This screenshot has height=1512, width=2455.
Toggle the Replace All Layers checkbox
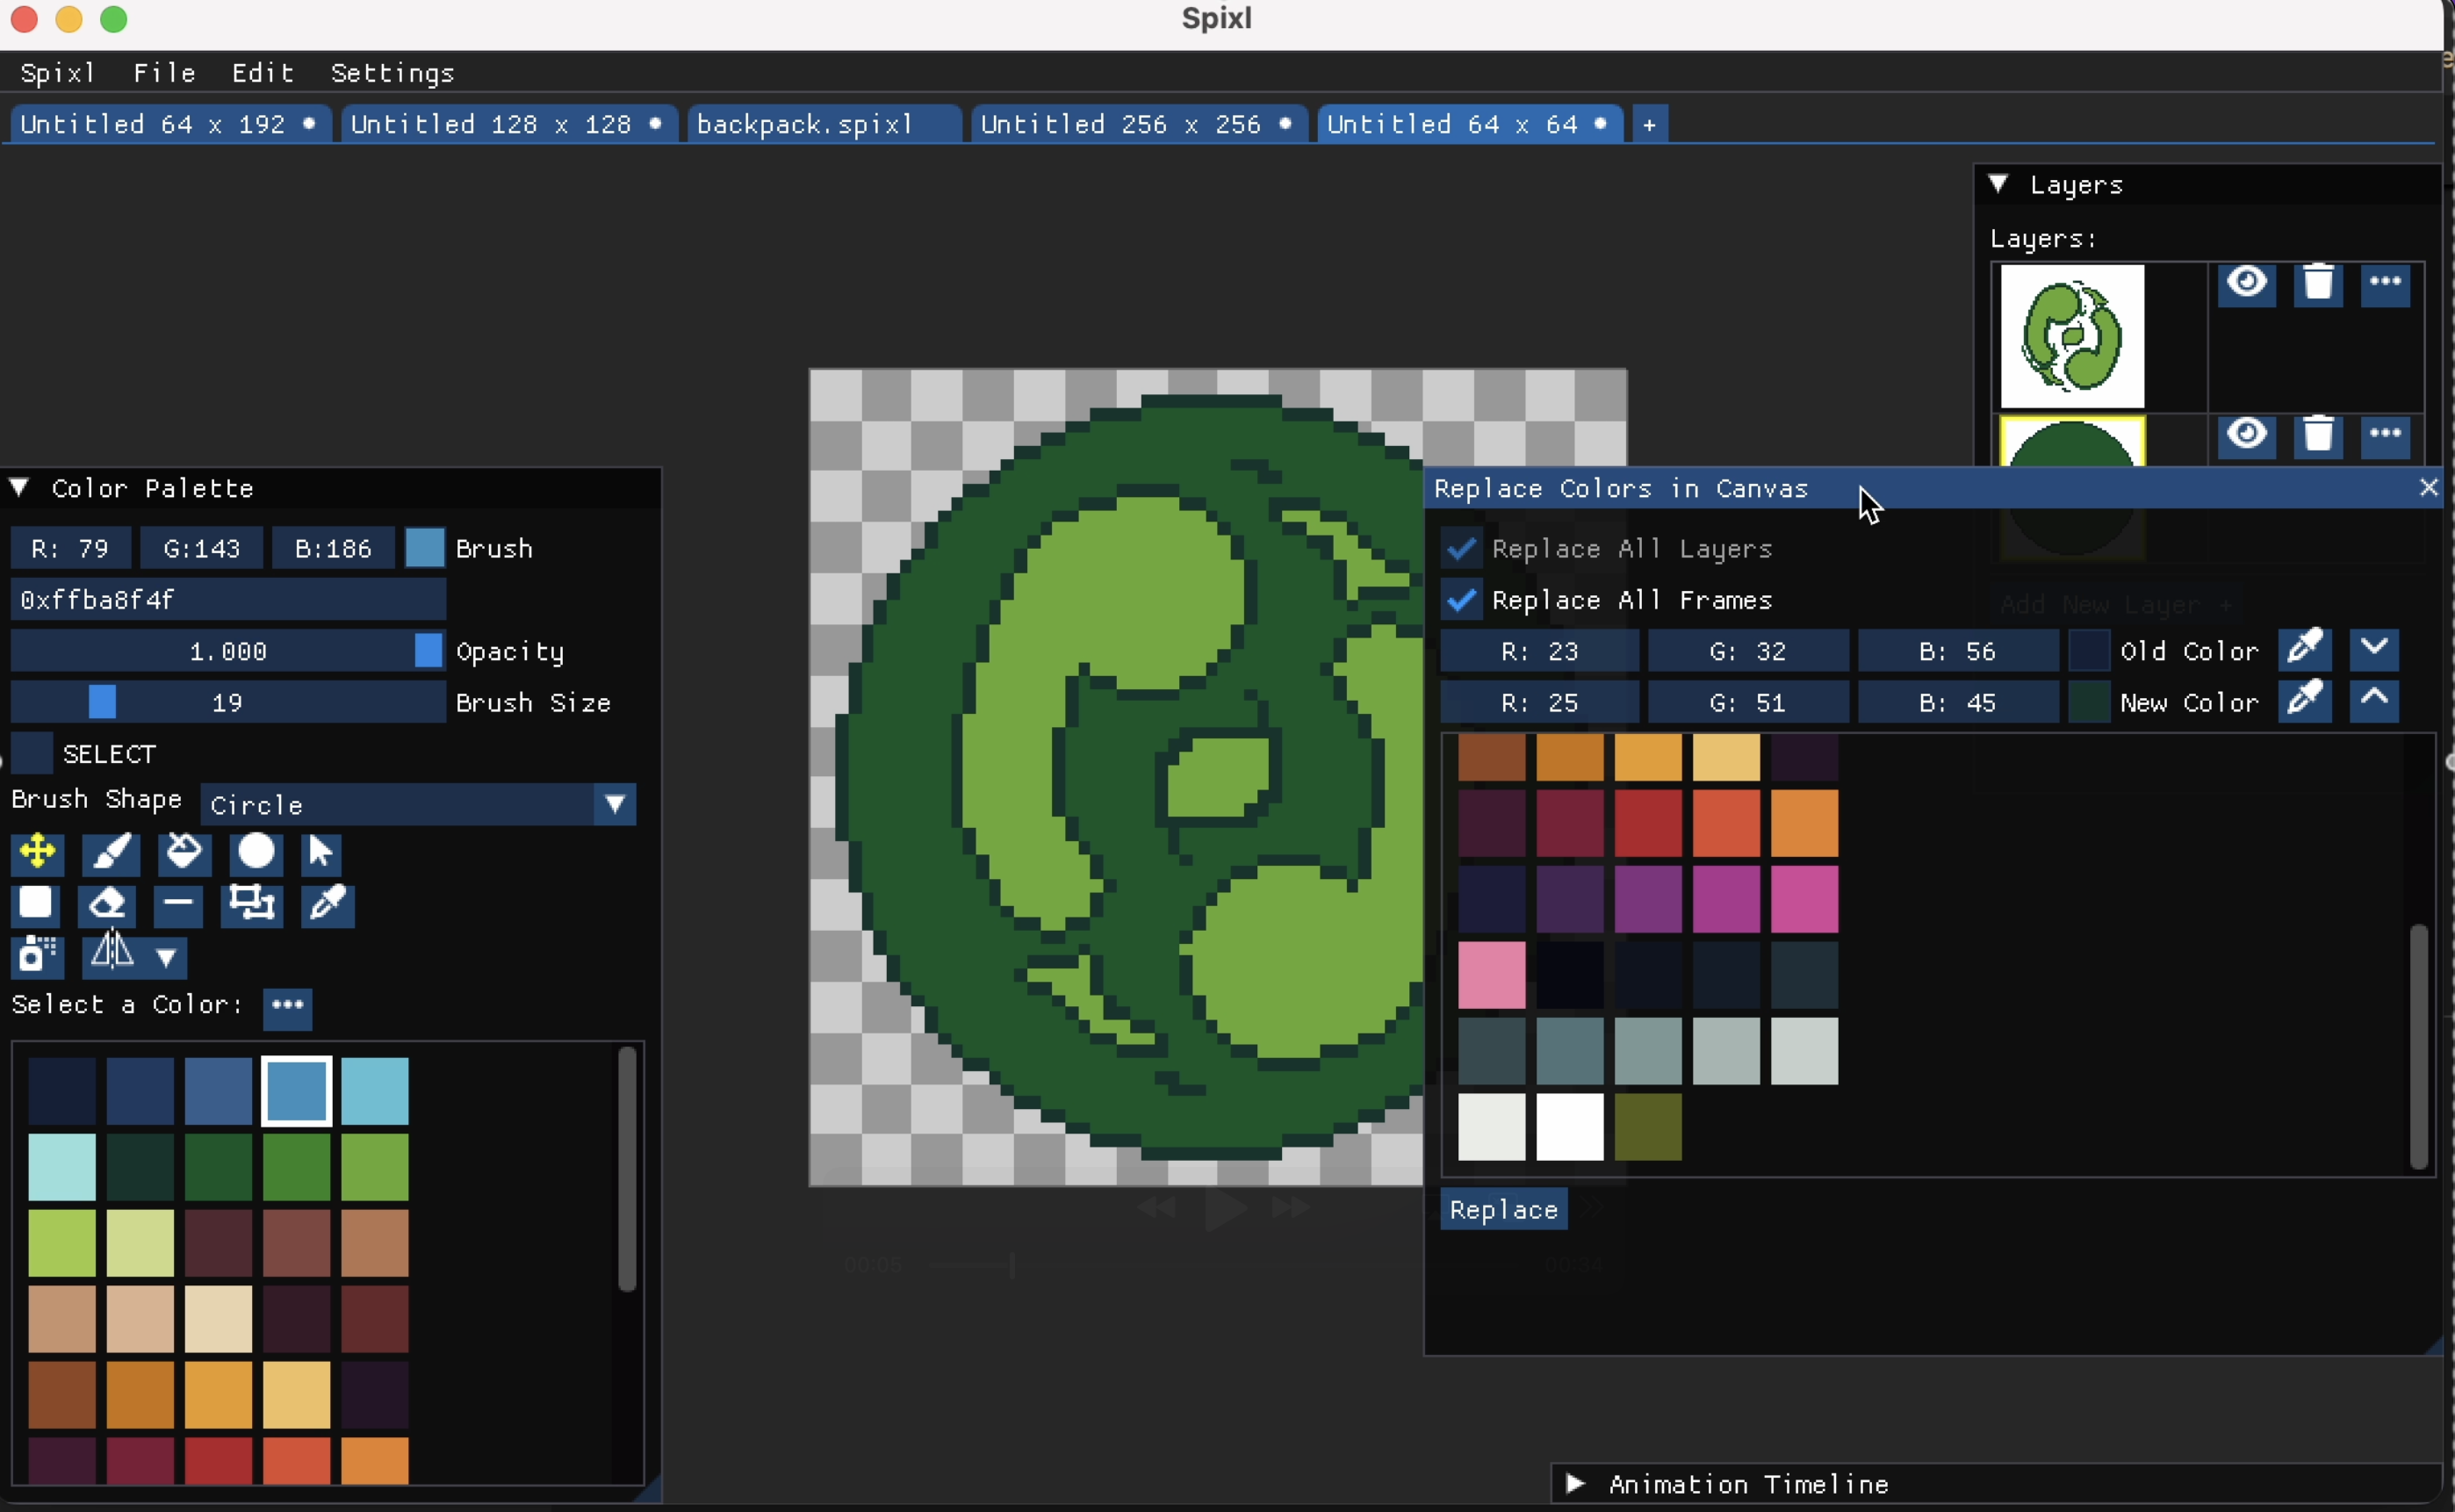click(1462, 548)
